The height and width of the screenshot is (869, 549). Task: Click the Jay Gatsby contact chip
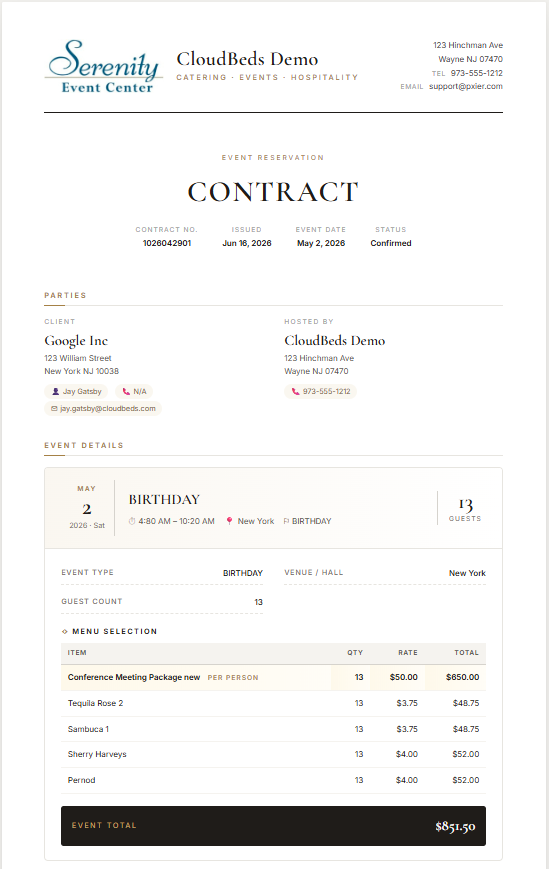76,391
